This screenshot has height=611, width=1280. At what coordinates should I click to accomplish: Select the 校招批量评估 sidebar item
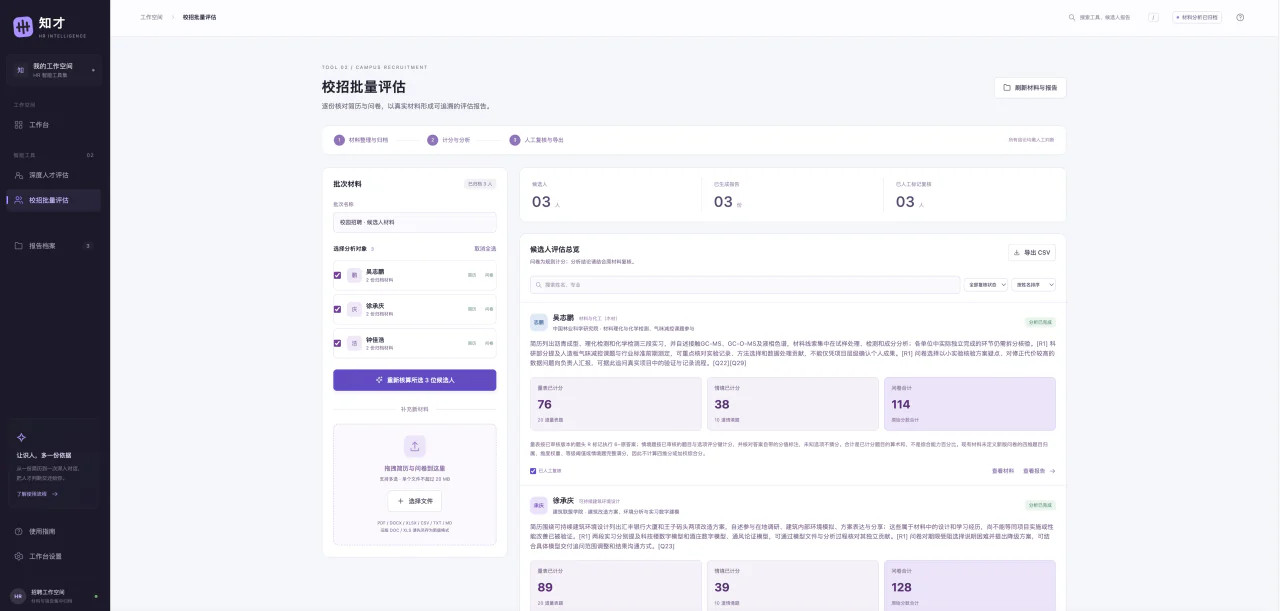coord(54,200)
